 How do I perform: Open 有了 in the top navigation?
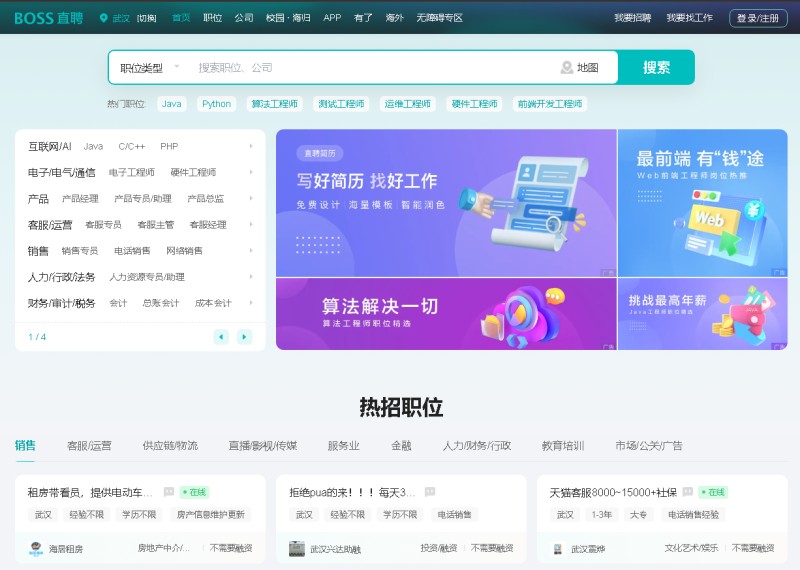coord(363,18)
